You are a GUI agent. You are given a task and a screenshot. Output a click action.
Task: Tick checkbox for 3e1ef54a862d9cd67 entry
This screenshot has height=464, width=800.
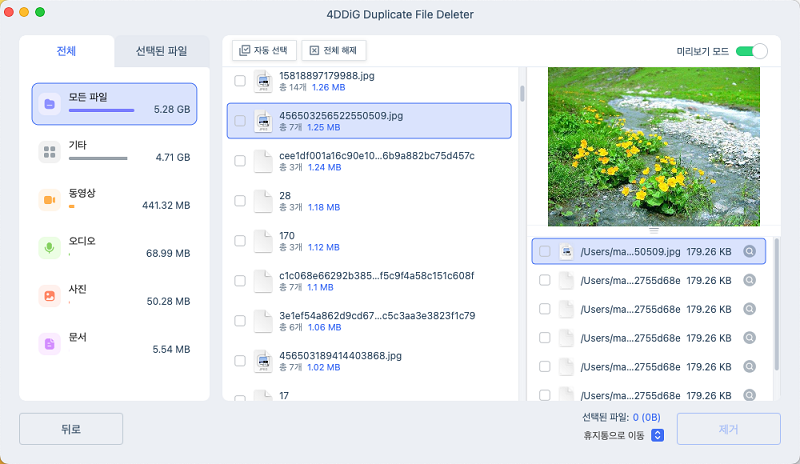click(240, 321)
